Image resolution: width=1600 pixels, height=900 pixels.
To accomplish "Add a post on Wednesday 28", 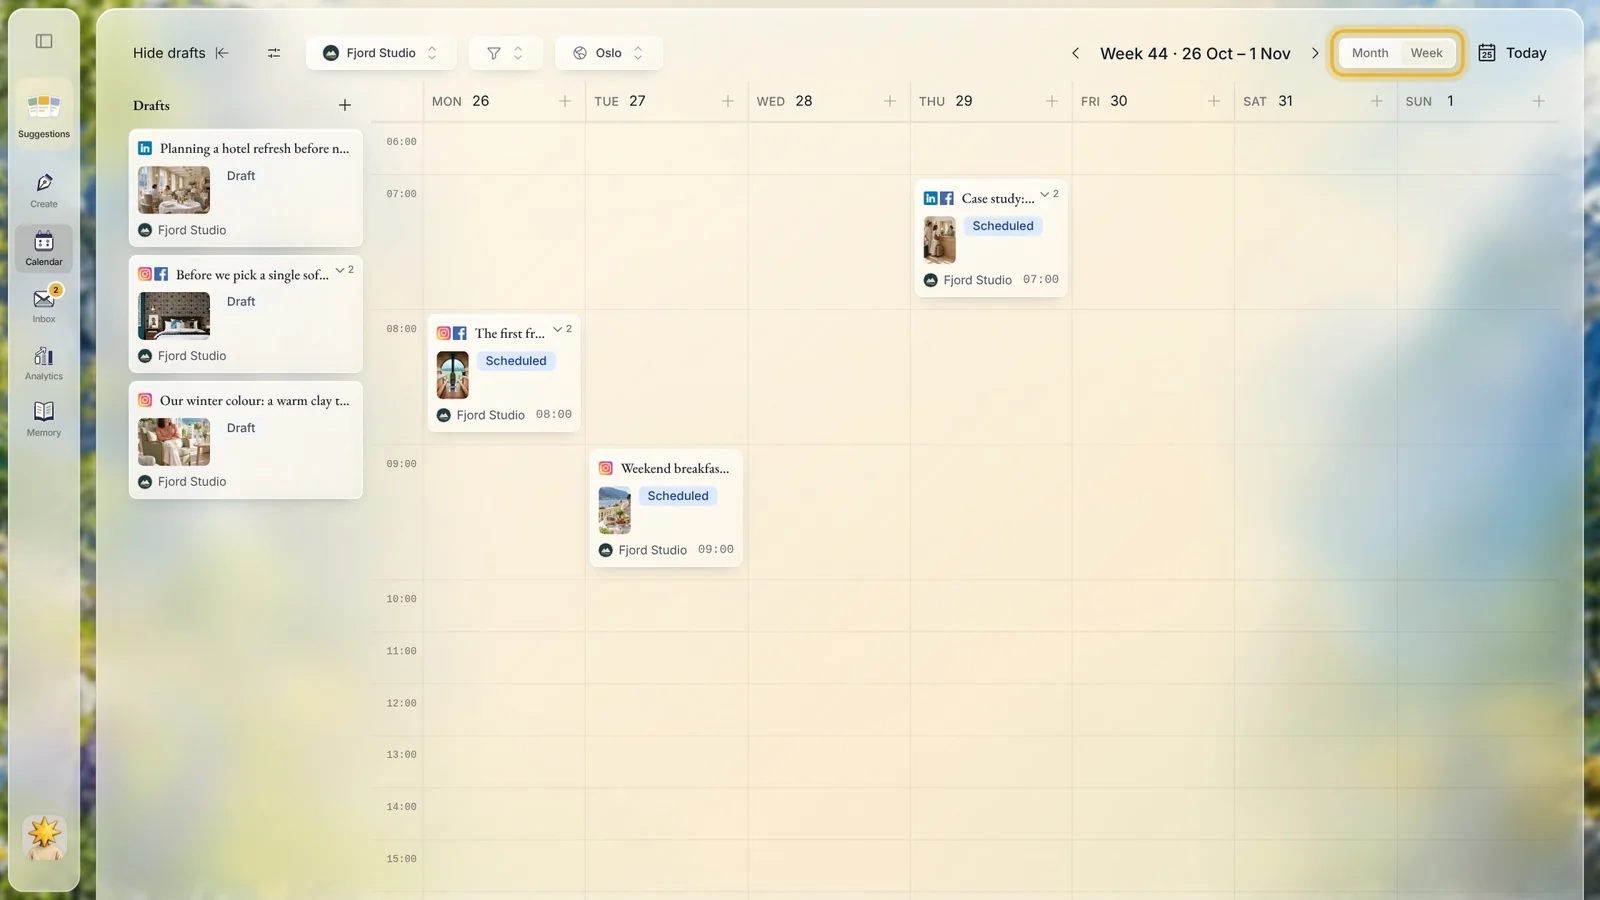I will pos(890,101).
